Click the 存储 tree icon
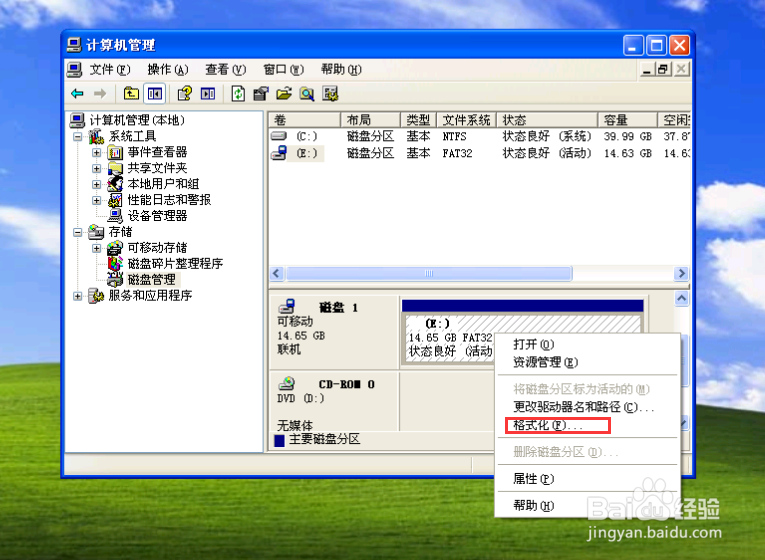 point(96,232)
